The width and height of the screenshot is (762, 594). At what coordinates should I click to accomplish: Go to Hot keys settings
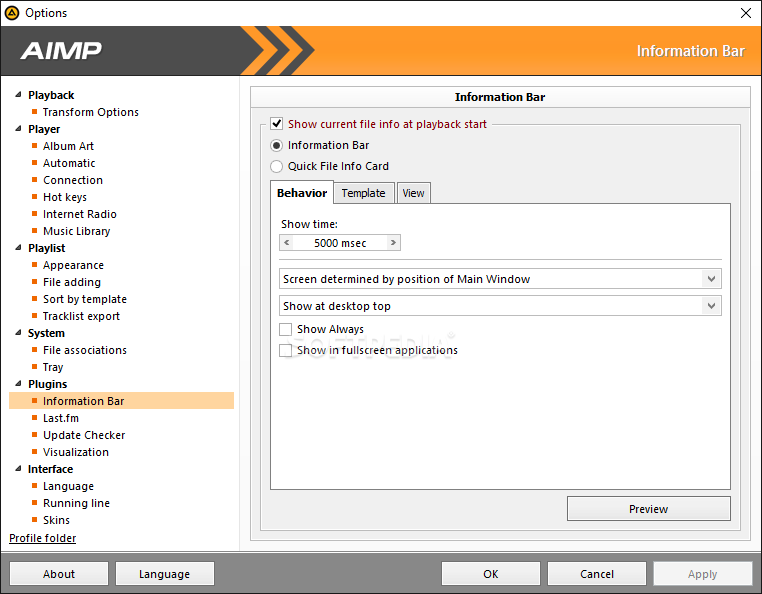[x=65, y=197]
